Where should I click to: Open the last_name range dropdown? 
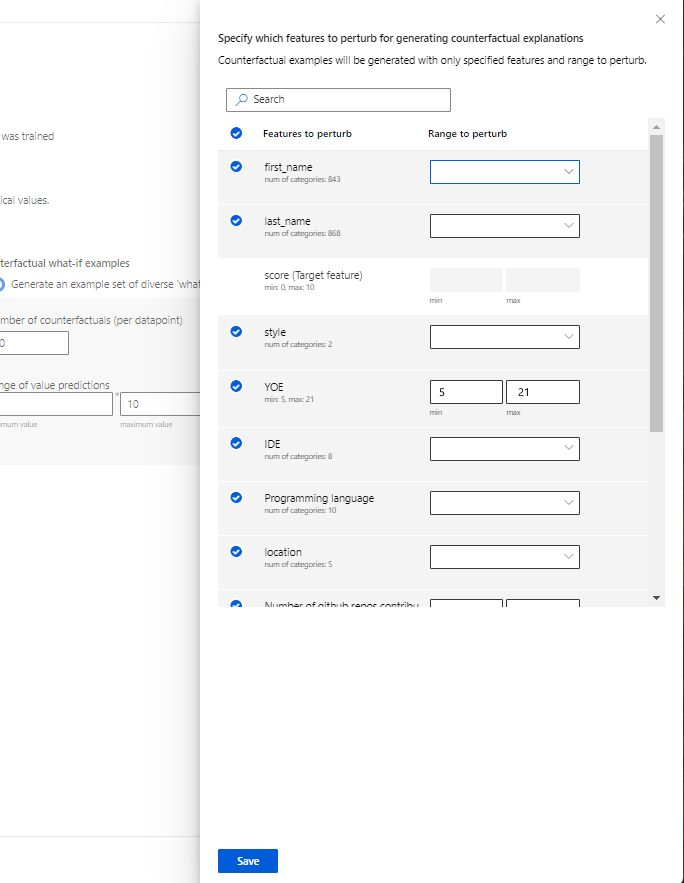click(x=504, y=226)
